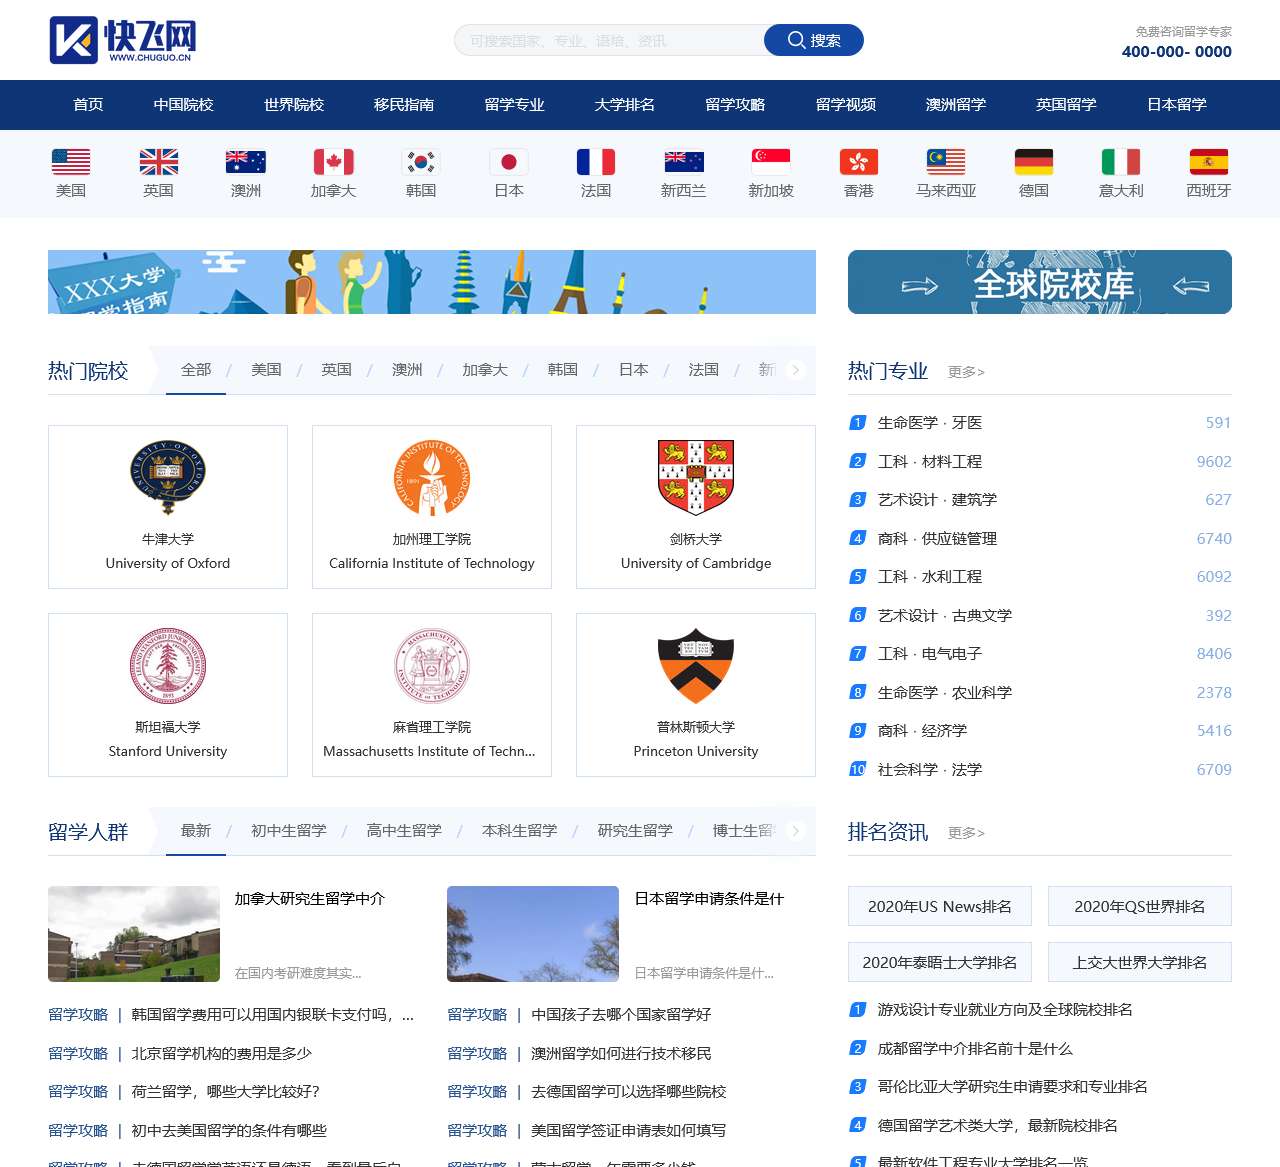The height and width of the screenshot is (1167, 1280).
Task: Open the 全球院校库 banner
Action: click(1039, 282)
